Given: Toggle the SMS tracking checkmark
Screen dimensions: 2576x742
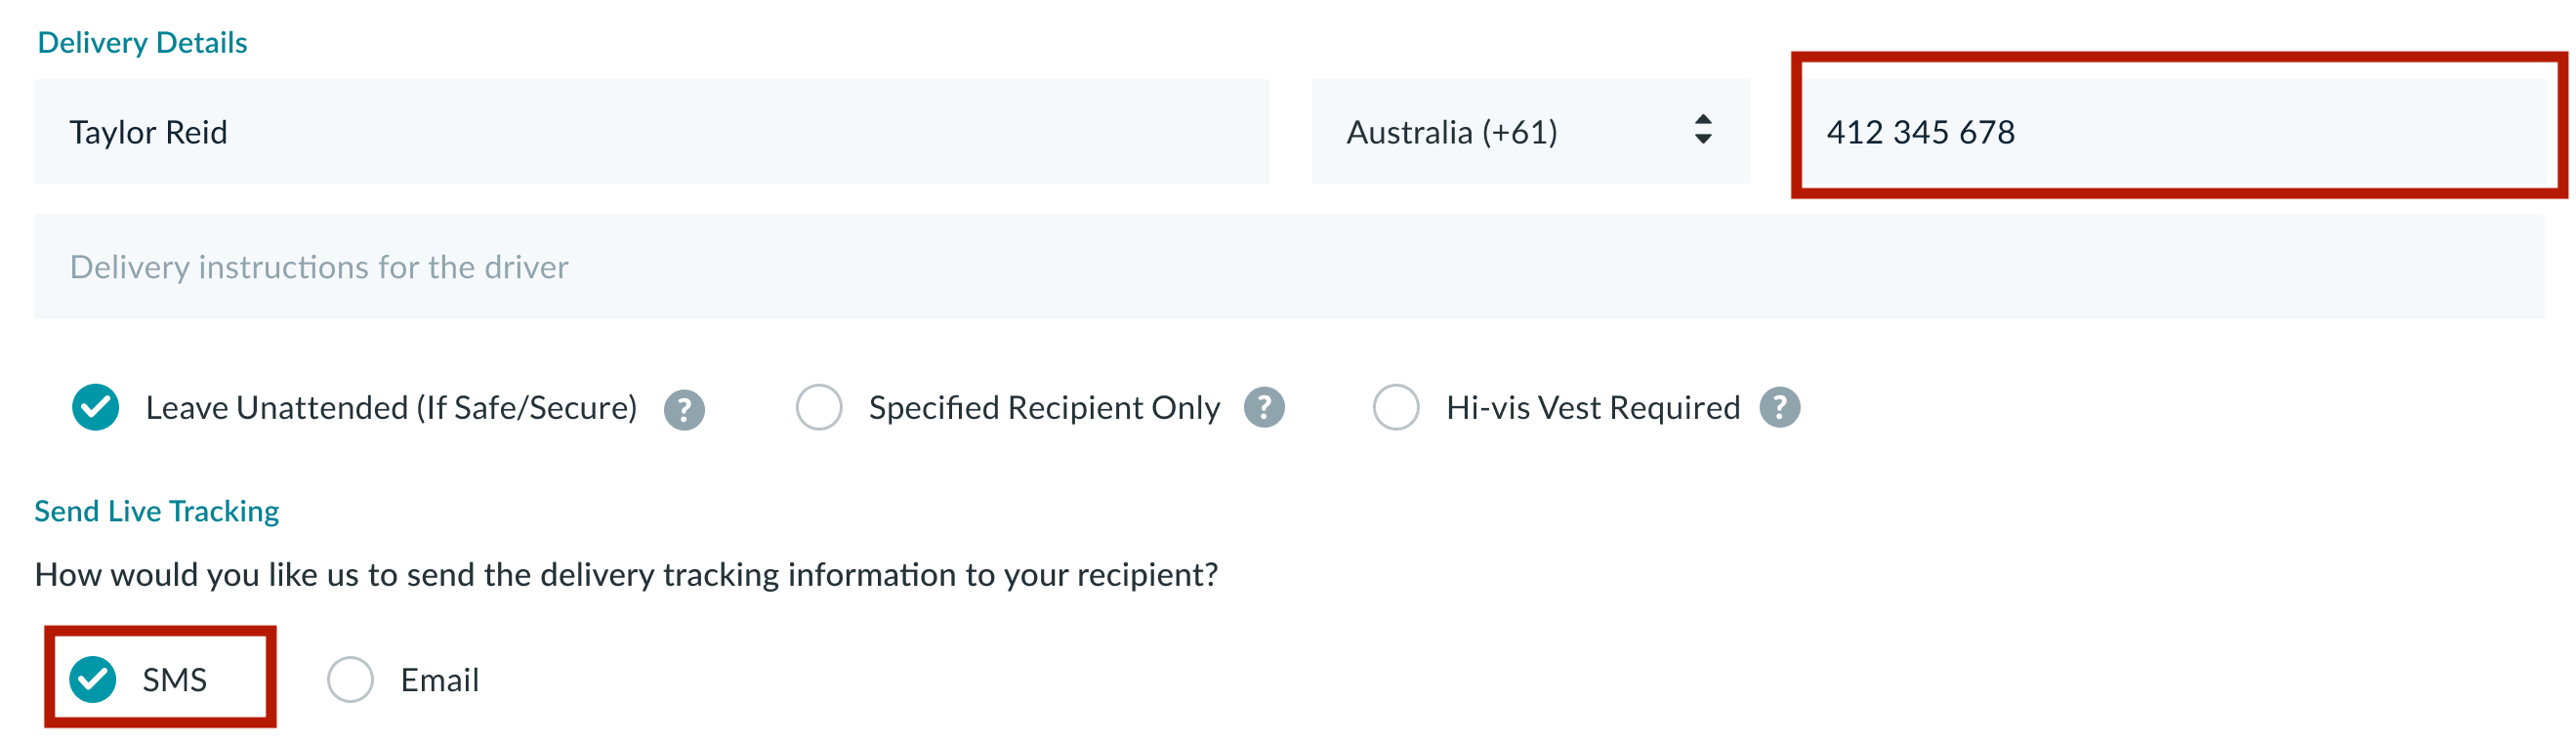Looking at the screenshot, I should (93, 680).
